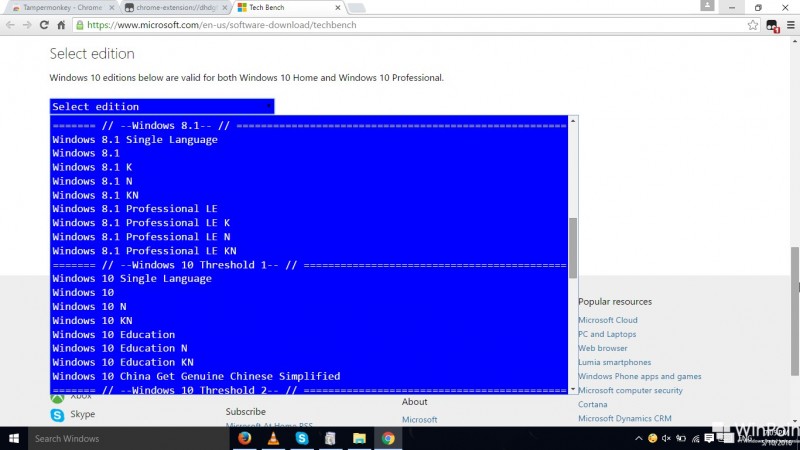Close the Tech Bench tab
800x450 pixels.
coord(337,8)
